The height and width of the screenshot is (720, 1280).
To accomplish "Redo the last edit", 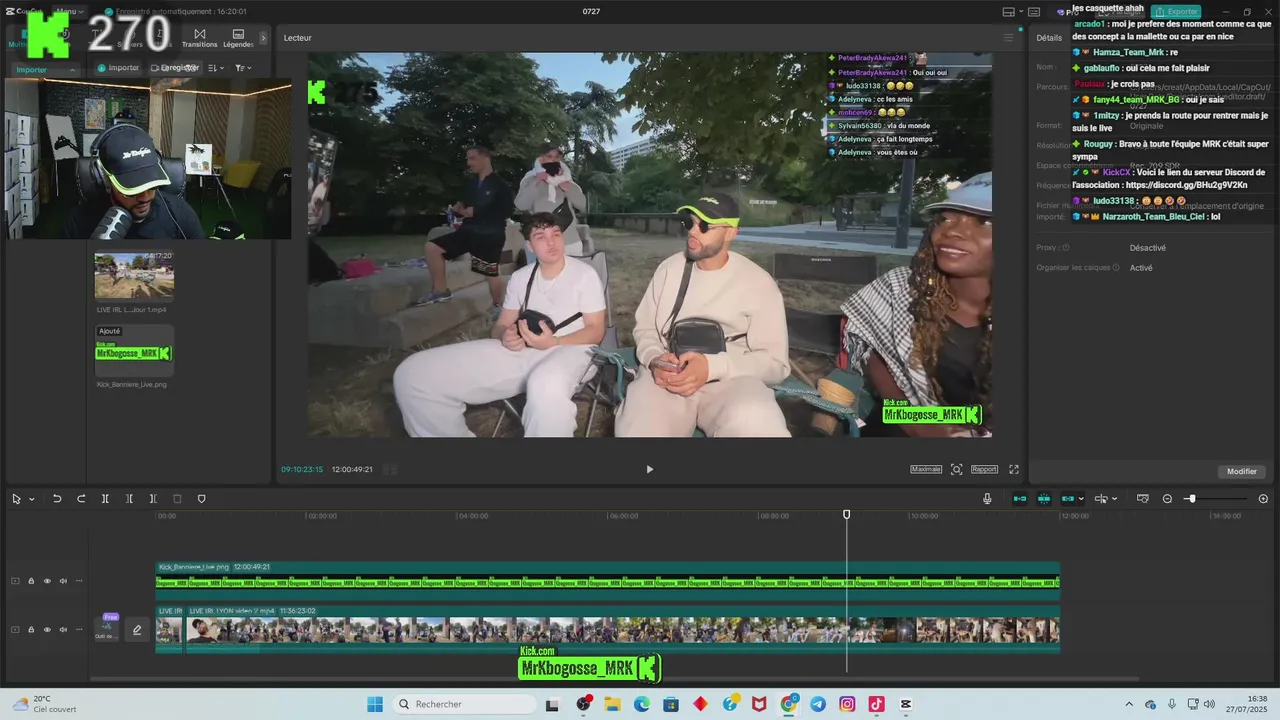I will coord(81,499).
